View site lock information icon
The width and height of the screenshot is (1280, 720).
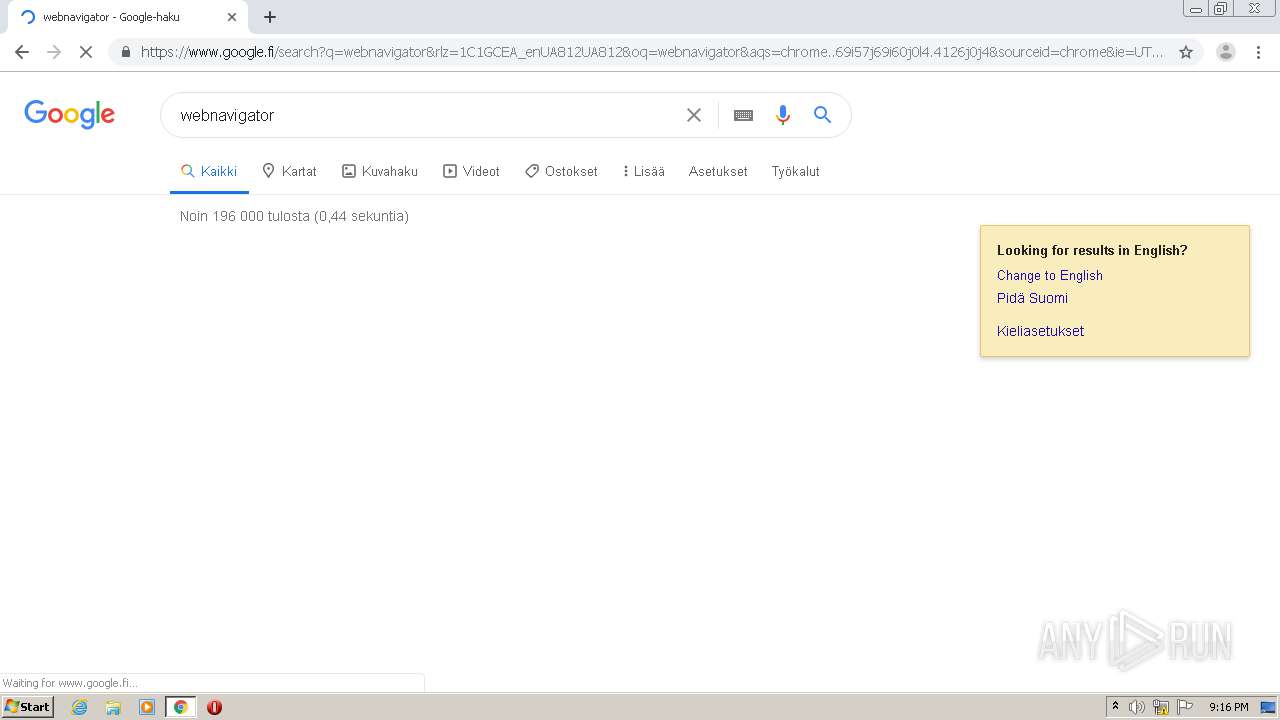pos(125,52)
